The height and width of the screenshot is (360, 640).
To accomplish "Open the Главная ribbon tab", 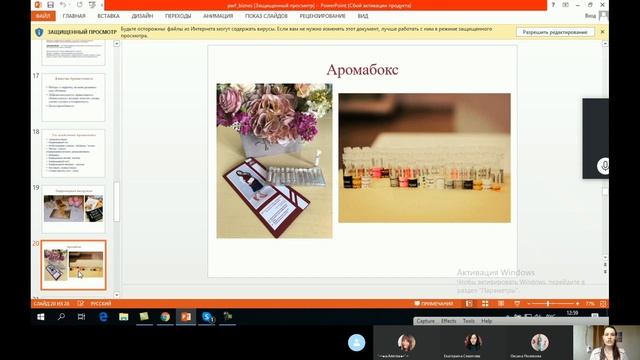I will 74,16.
